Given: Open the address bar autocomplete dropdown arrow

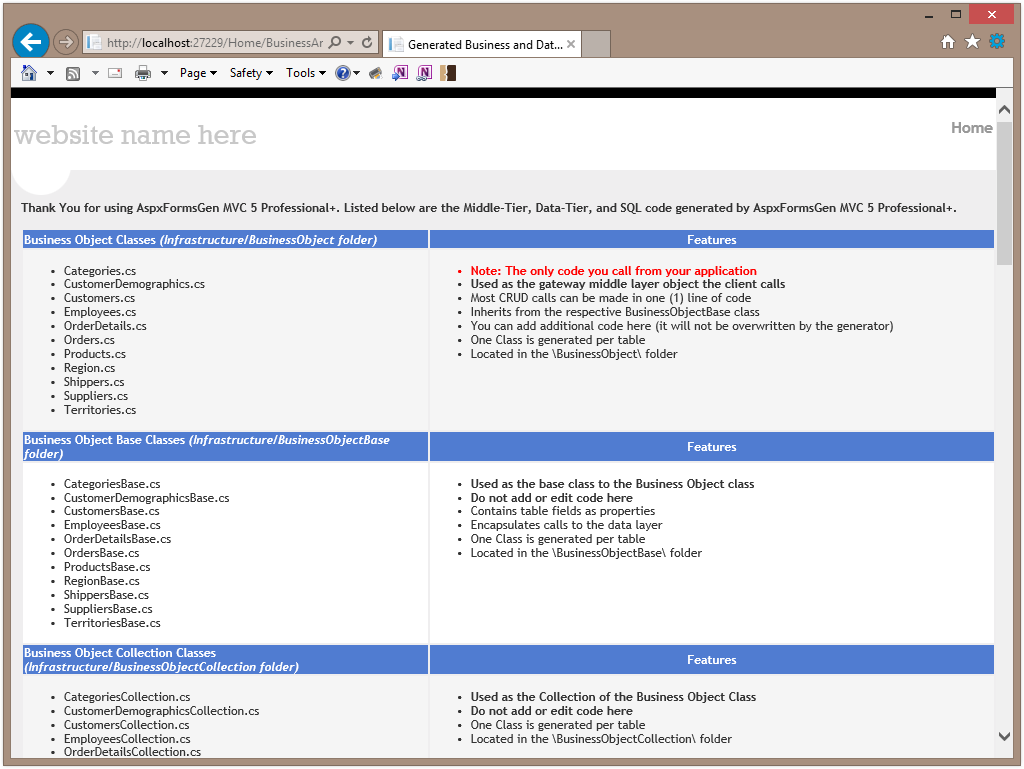Looking at the screenshot, I should point(351,42).
